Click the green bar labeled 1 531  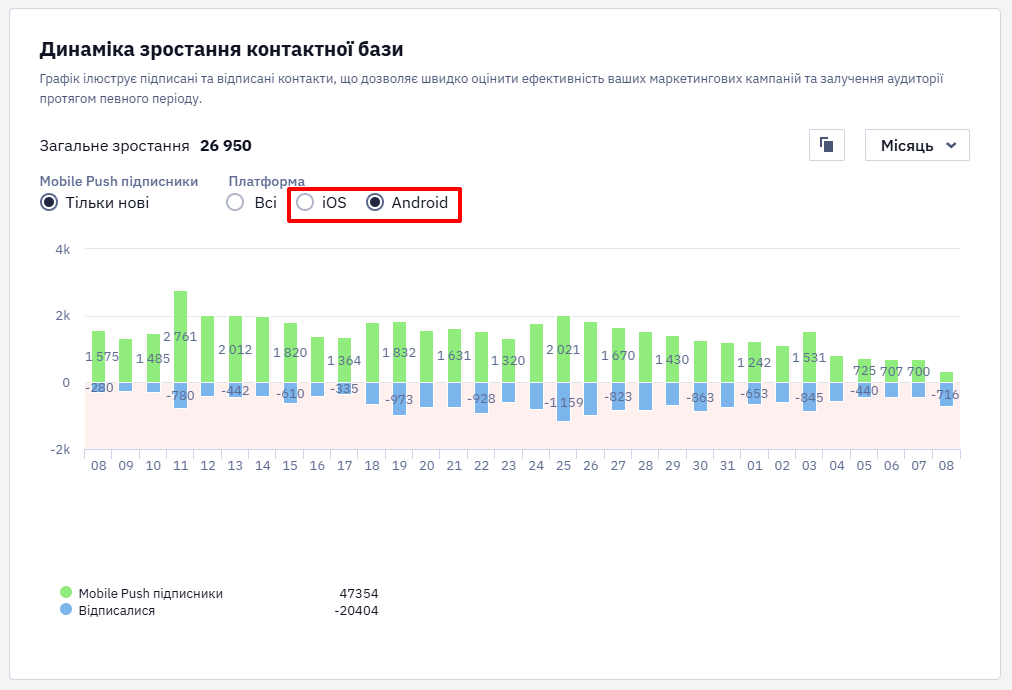[809, 357]
